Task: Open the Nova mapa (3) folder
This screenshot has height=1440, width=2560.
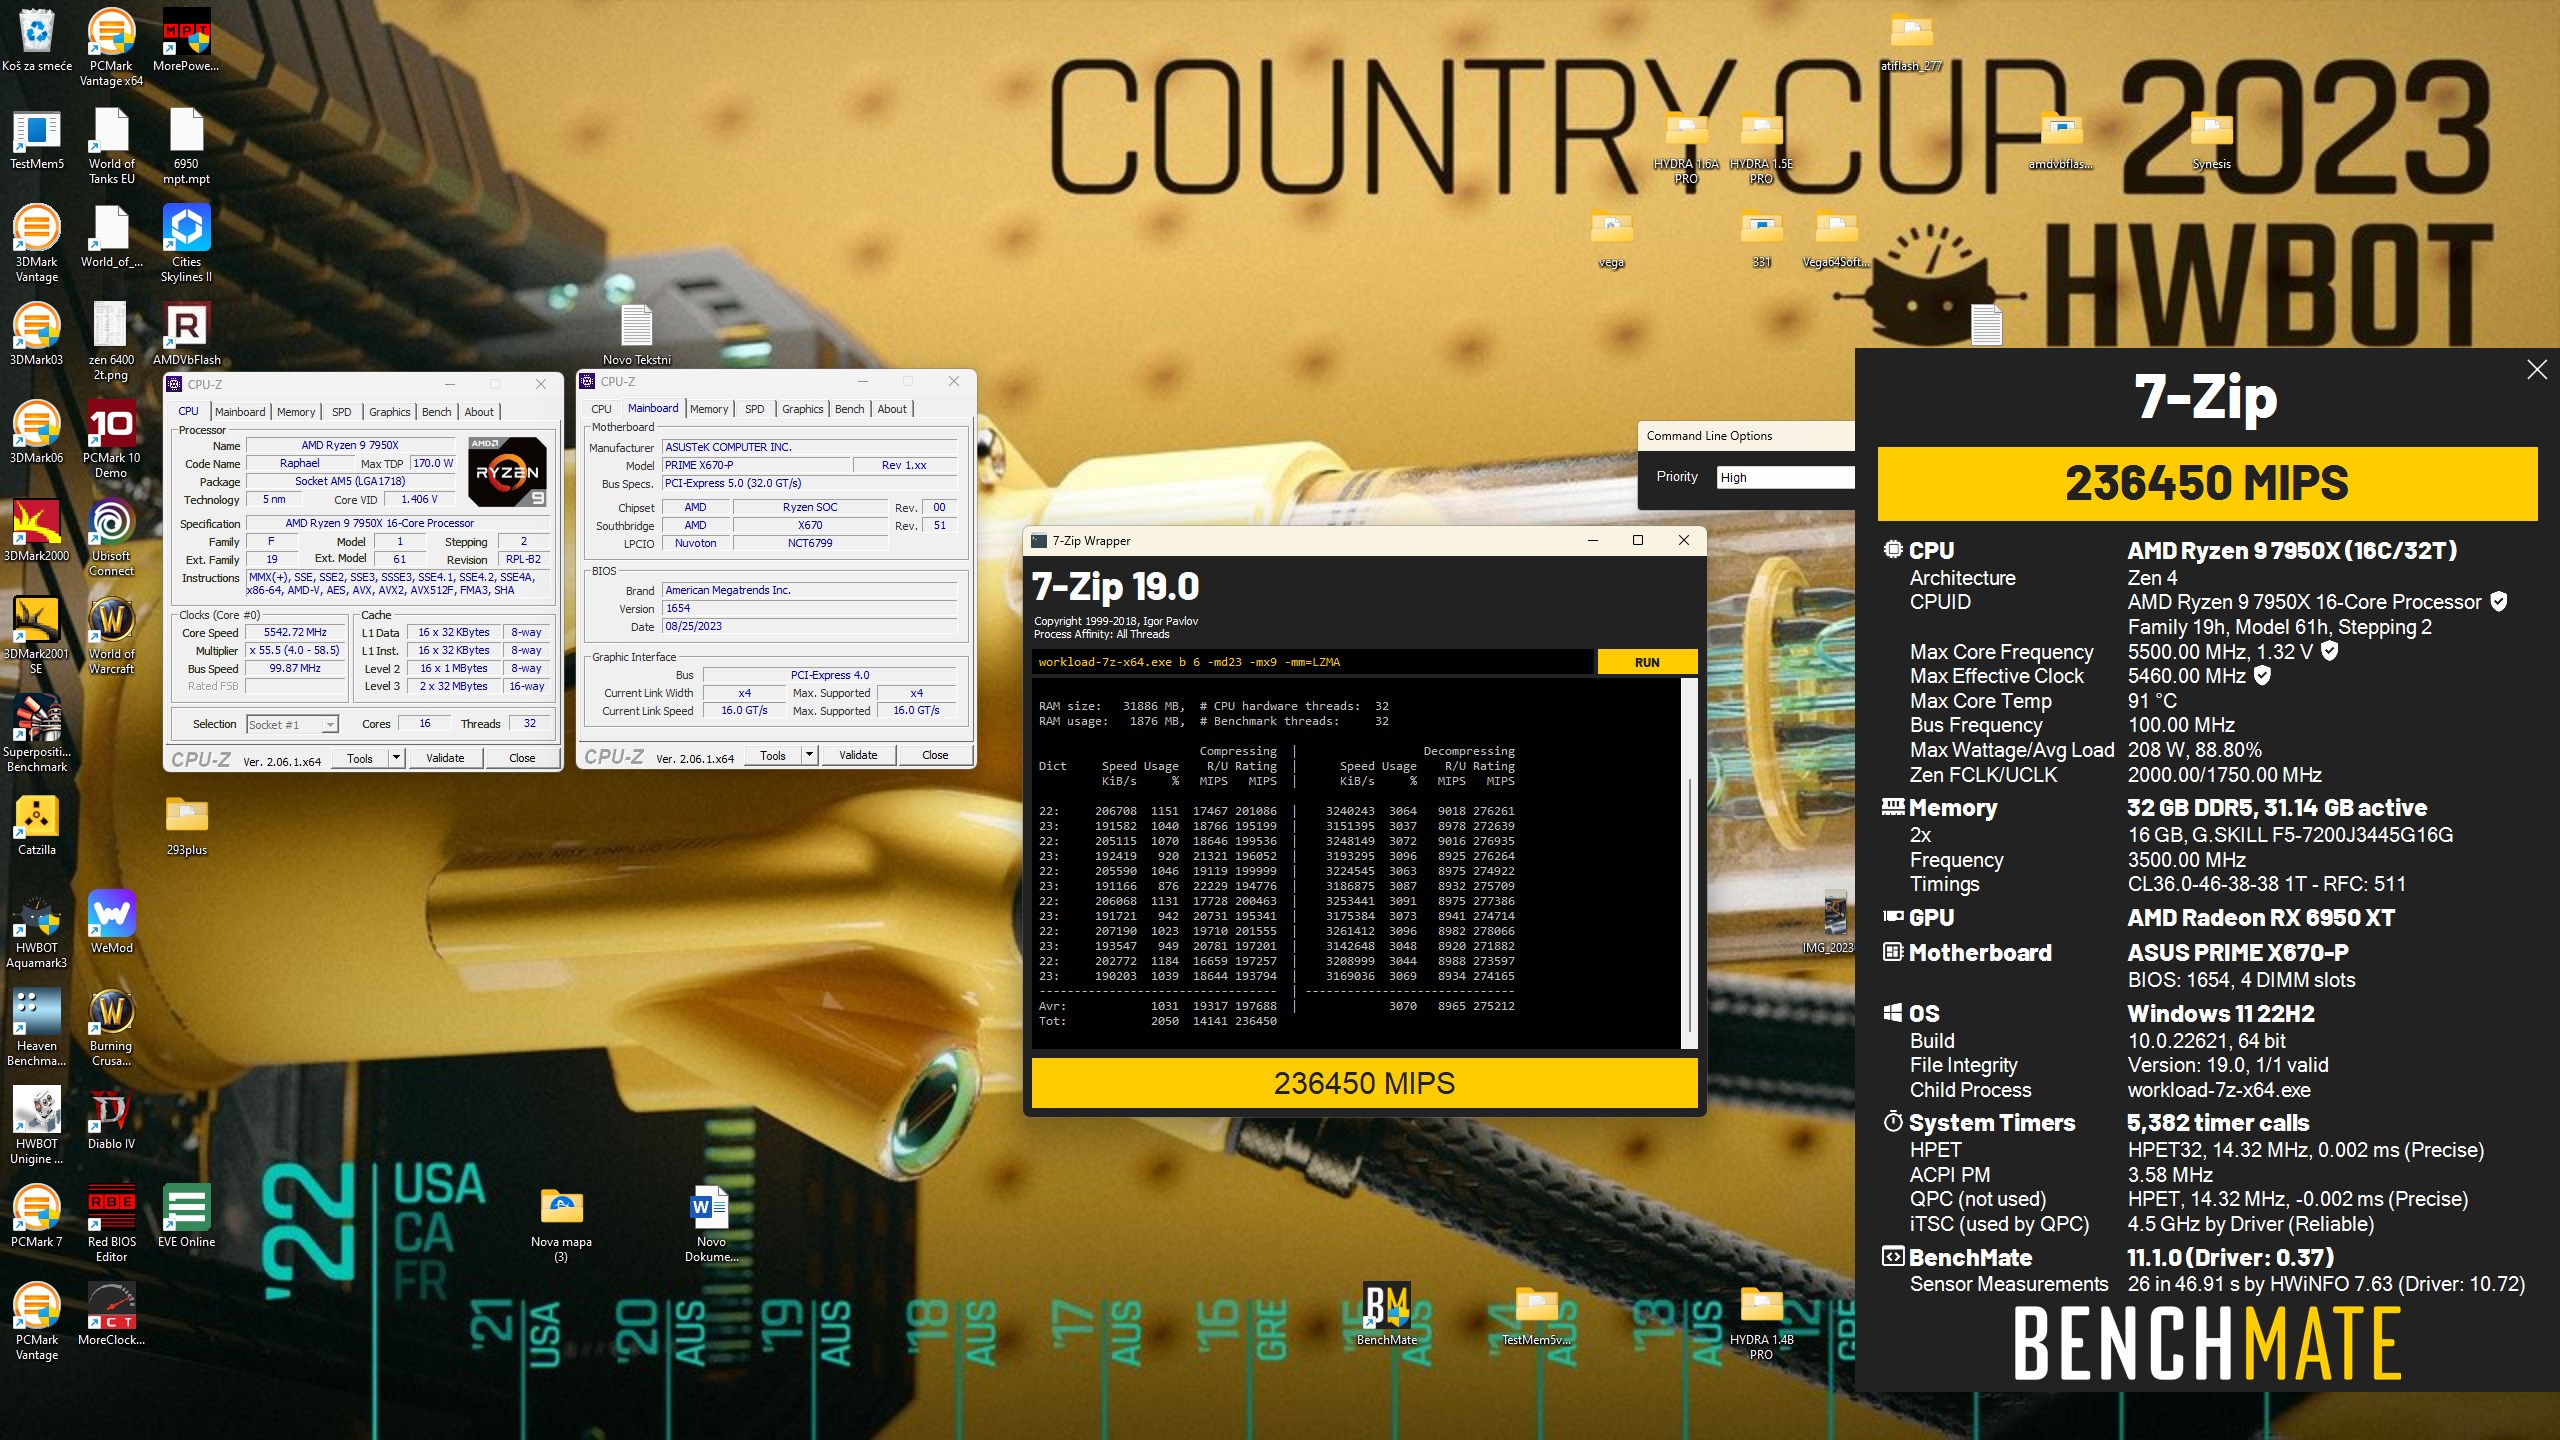Action: [x=561, y=1223]
